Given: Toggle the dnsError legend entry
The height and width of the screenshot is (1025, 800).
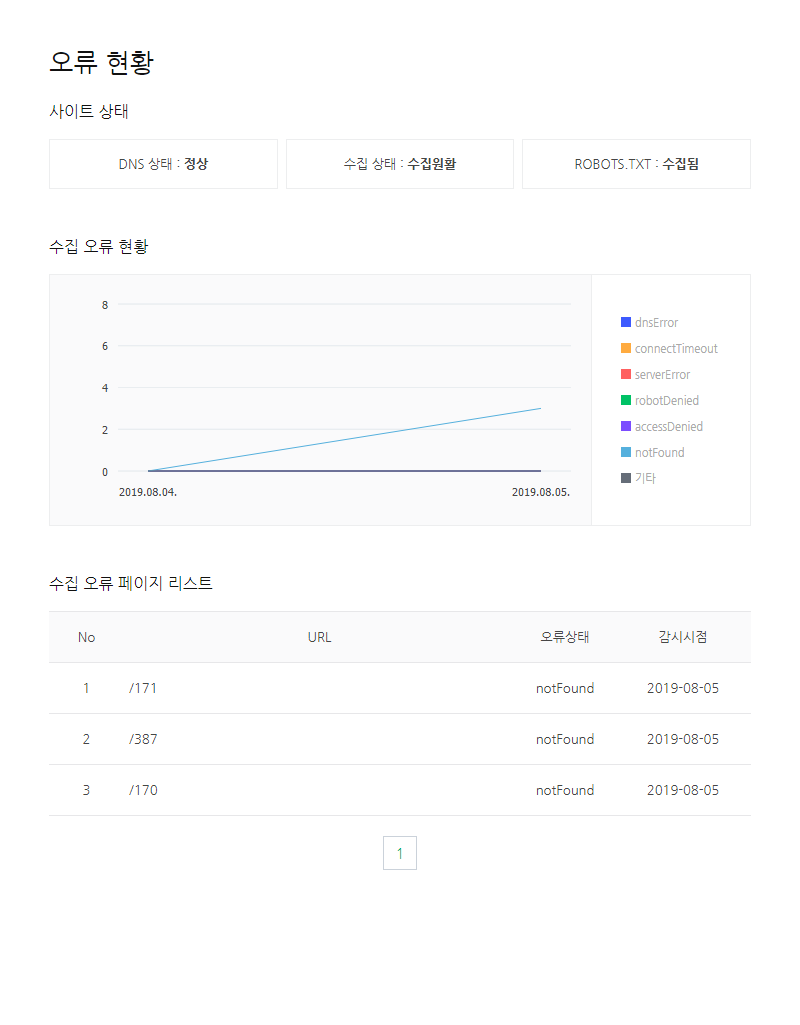Looking at the screenshot, I should pos(657,322).
